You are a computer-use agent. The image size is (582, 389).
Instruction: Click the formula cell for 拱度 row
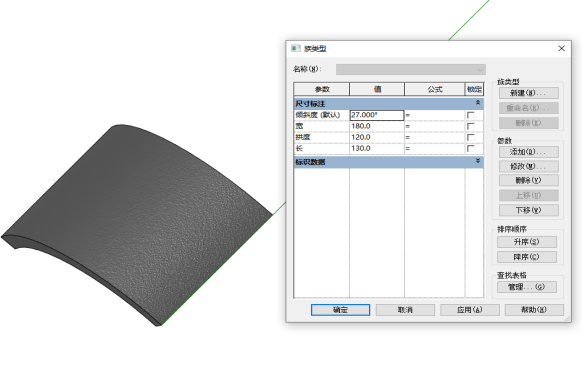[435, 137]
